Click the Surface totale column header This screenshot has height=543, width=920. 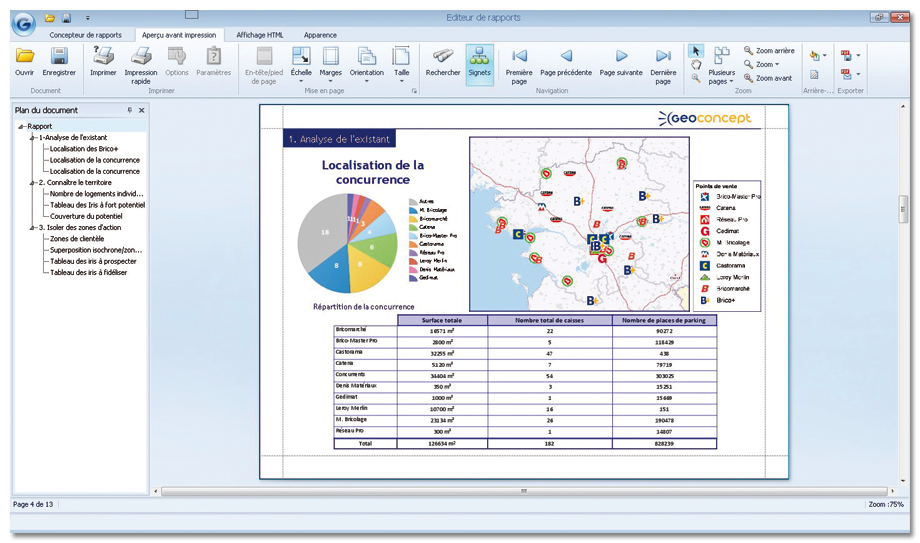pos(442,321)
